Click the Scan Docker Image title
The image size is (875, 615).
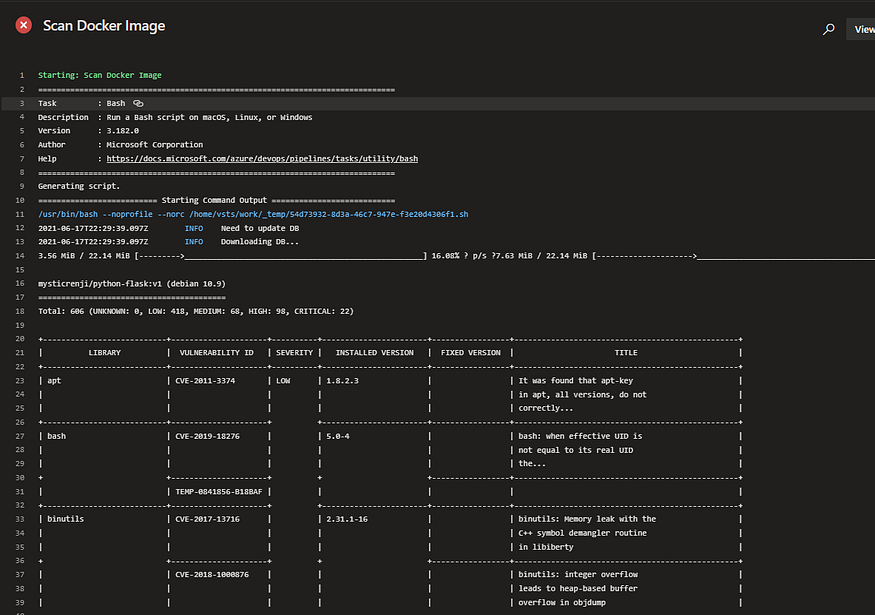tap(104, 26)
